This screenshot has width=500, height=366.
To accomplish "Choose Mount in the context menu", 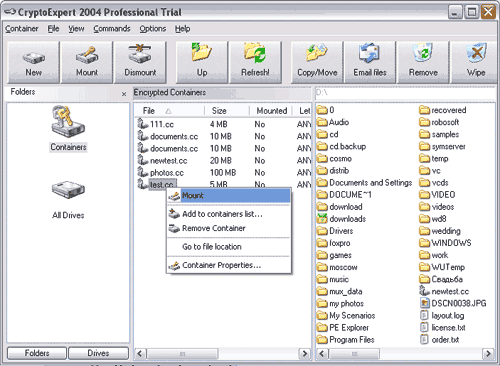I will pyautogui.click(x=229, y=195).
